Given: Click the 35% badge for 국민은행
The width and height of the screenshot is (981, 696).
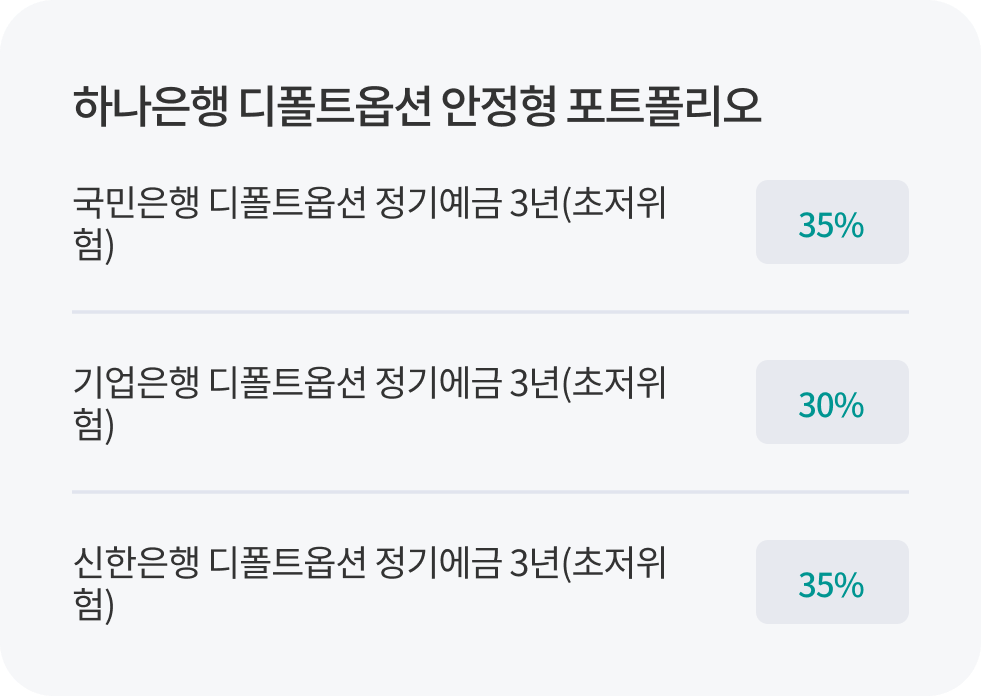Looking at the screenshot, I should (831, 224).
